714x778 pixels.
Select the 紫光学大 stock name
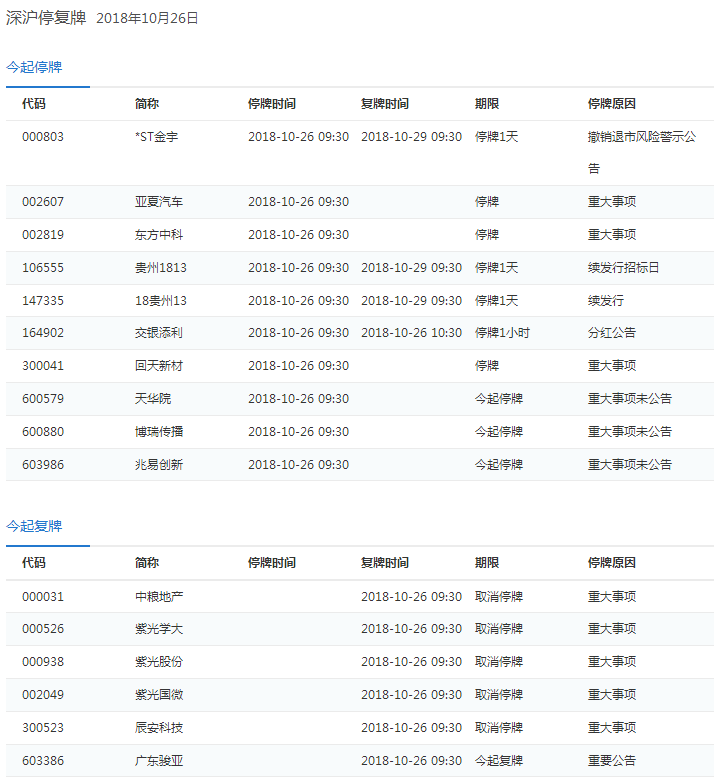(159, 629)
